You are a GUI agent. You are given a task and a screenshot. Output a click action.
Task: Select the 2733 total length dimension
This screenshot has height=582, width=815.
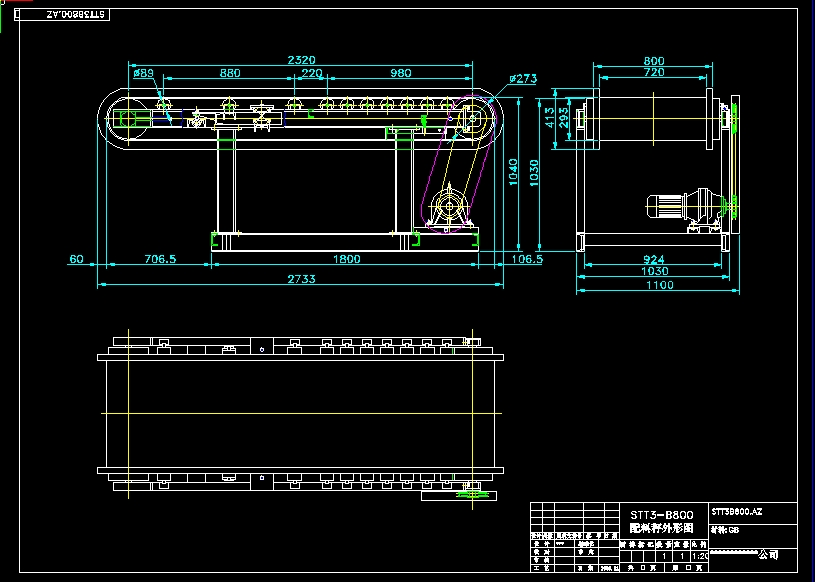point(301,279)
